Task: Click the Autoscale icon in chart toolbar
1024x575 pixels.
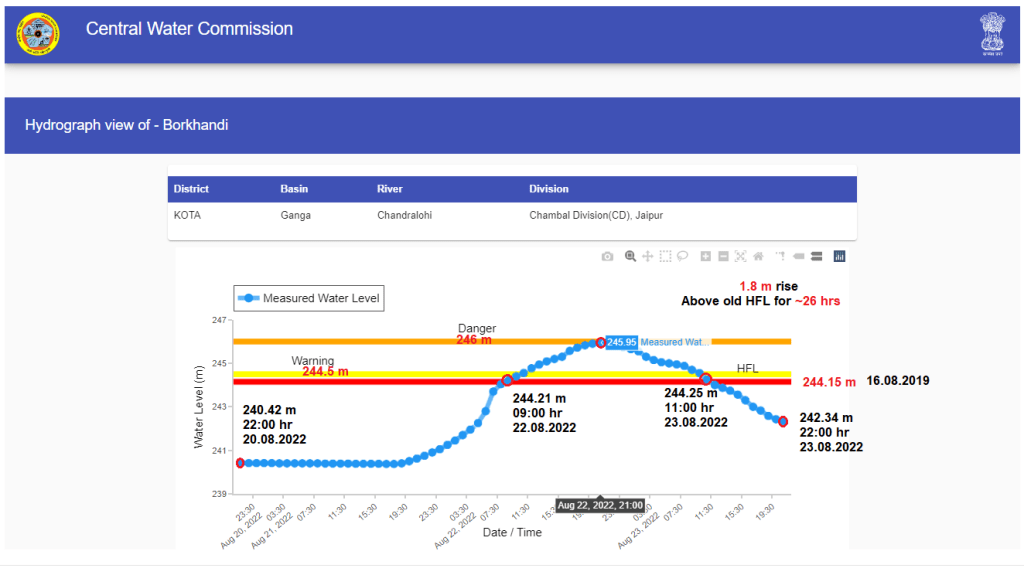Action: [741, 257]
